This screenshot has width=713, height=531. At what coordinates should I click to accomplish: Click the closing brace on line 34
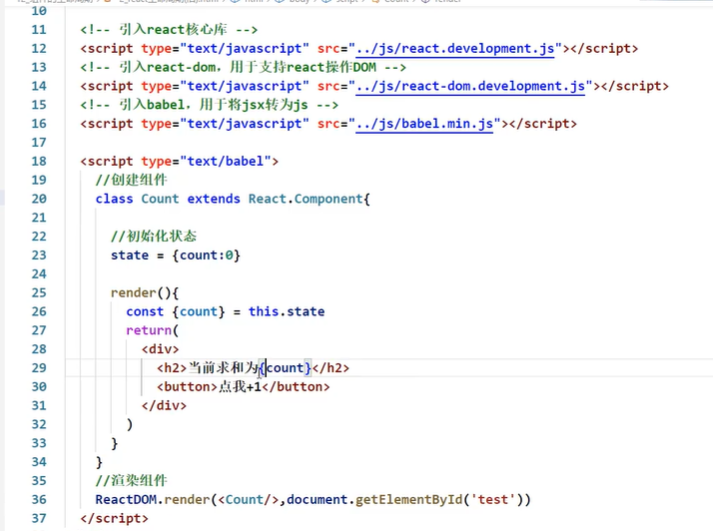pyautogui.click(x=99, y=462)
